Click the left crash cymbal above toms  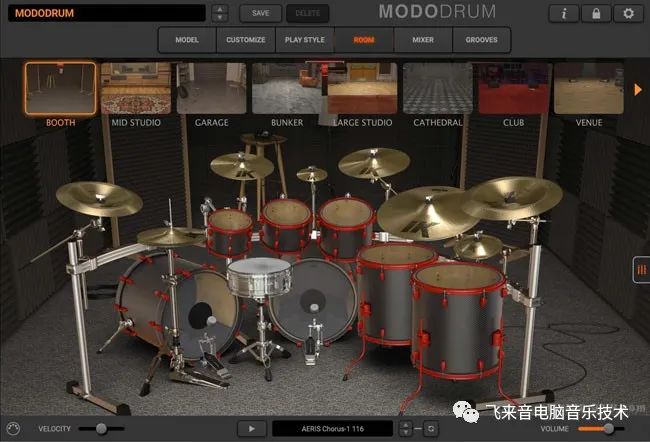point(242,166)
